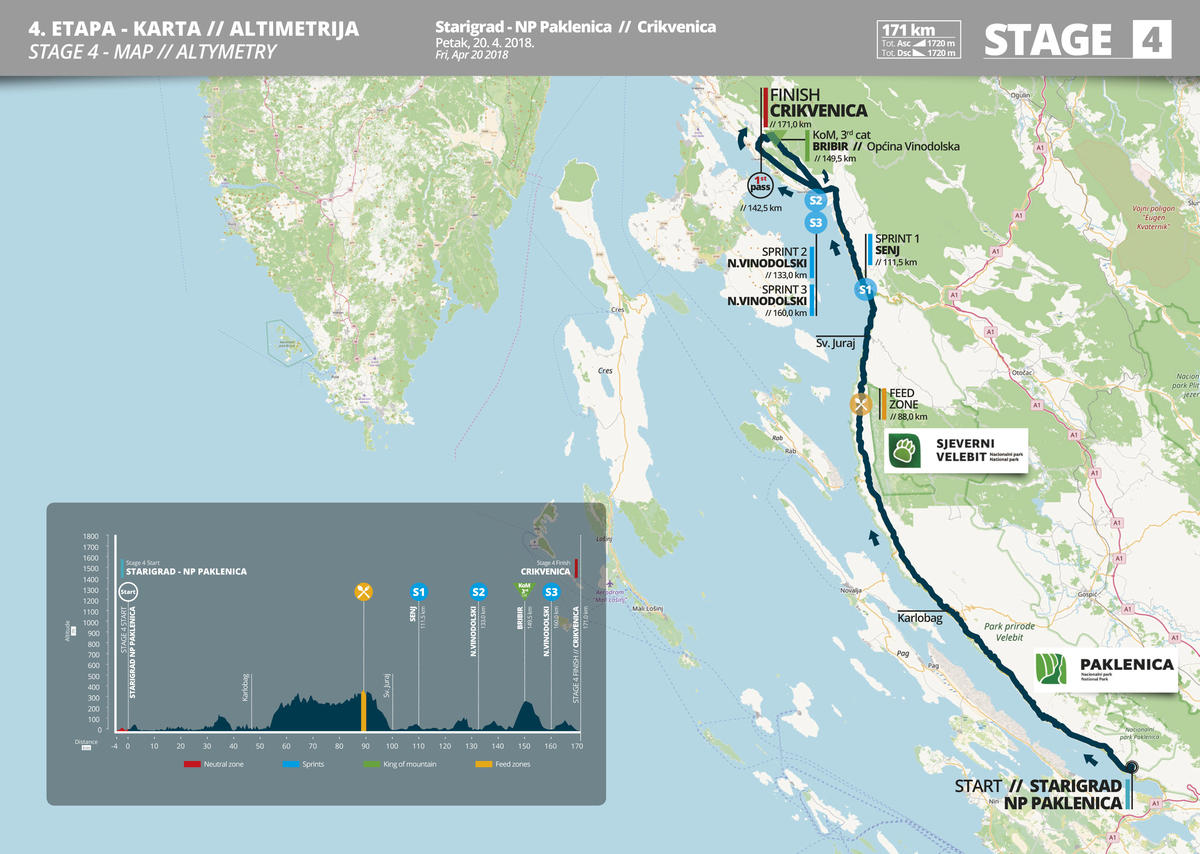Screen dimensions: 1200x854
Task: Click the S3 badge in the altitude profile
Action: coord(551,591)
